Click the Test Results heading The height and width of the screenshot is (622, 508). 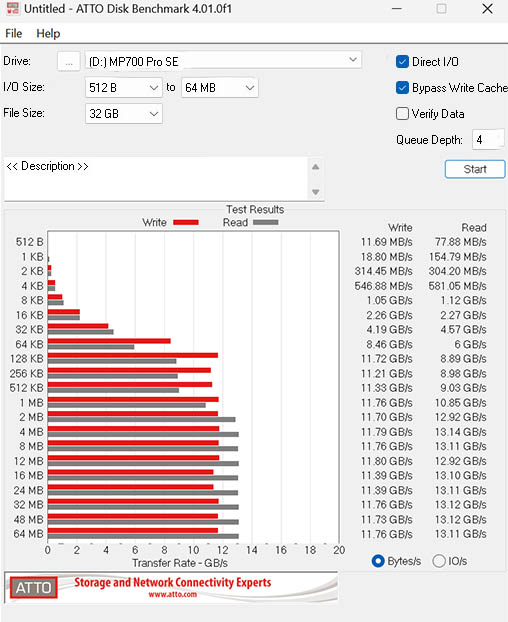click(x=255, y=209)
